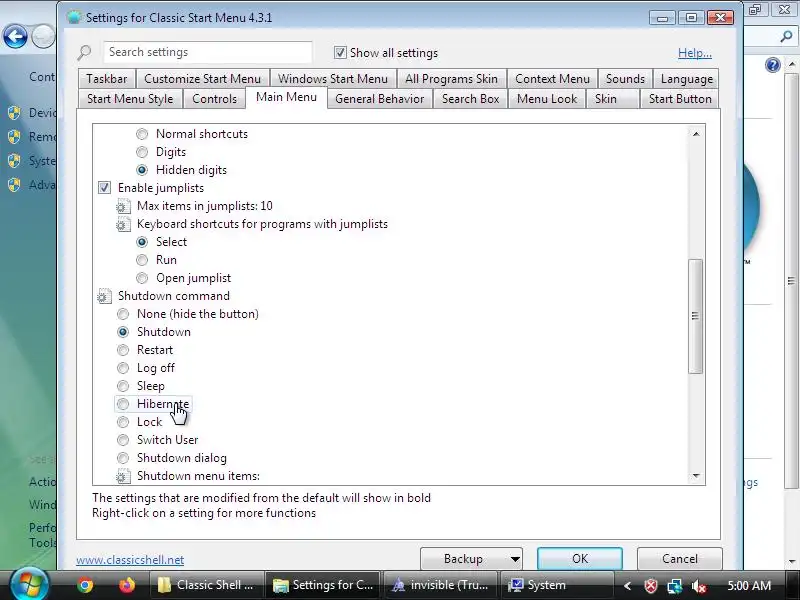Click the OK button
Image resolution: width=800 pixels, height=600 pixels.
580,559
